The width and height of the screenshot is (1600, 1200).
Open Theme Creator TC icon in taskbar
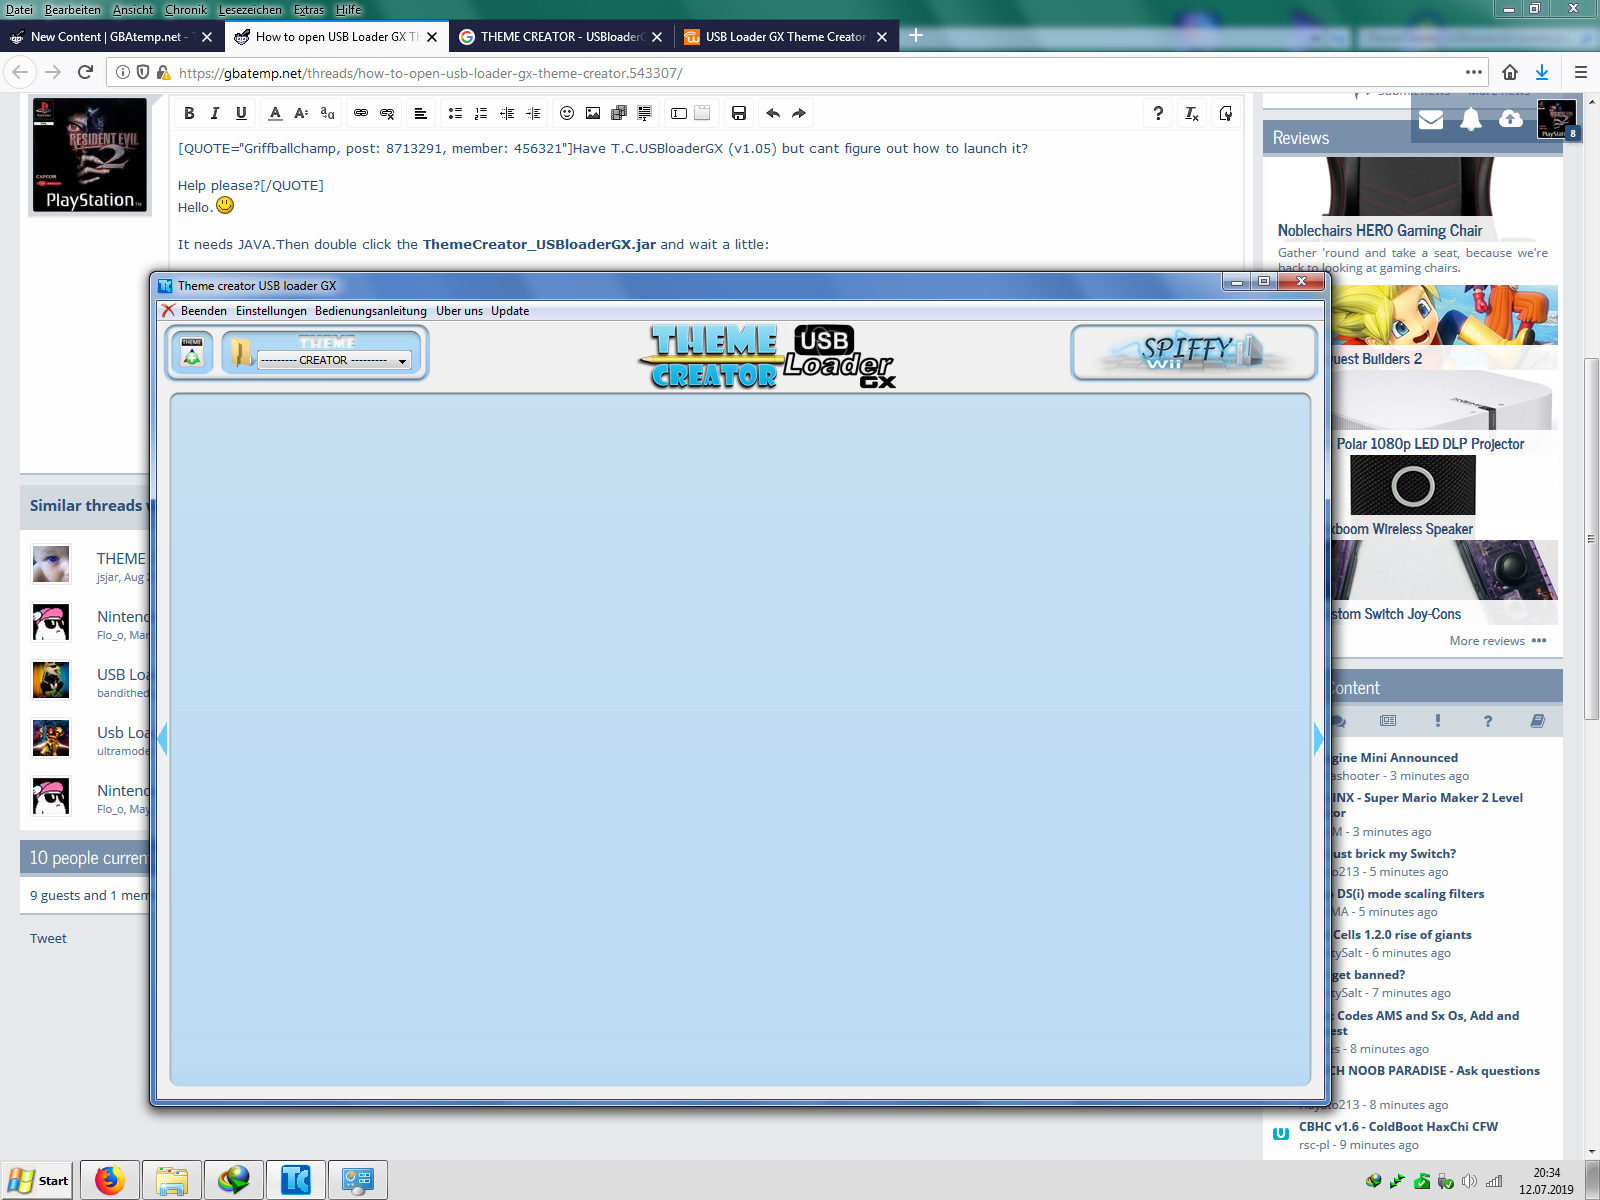point(296,1181)
